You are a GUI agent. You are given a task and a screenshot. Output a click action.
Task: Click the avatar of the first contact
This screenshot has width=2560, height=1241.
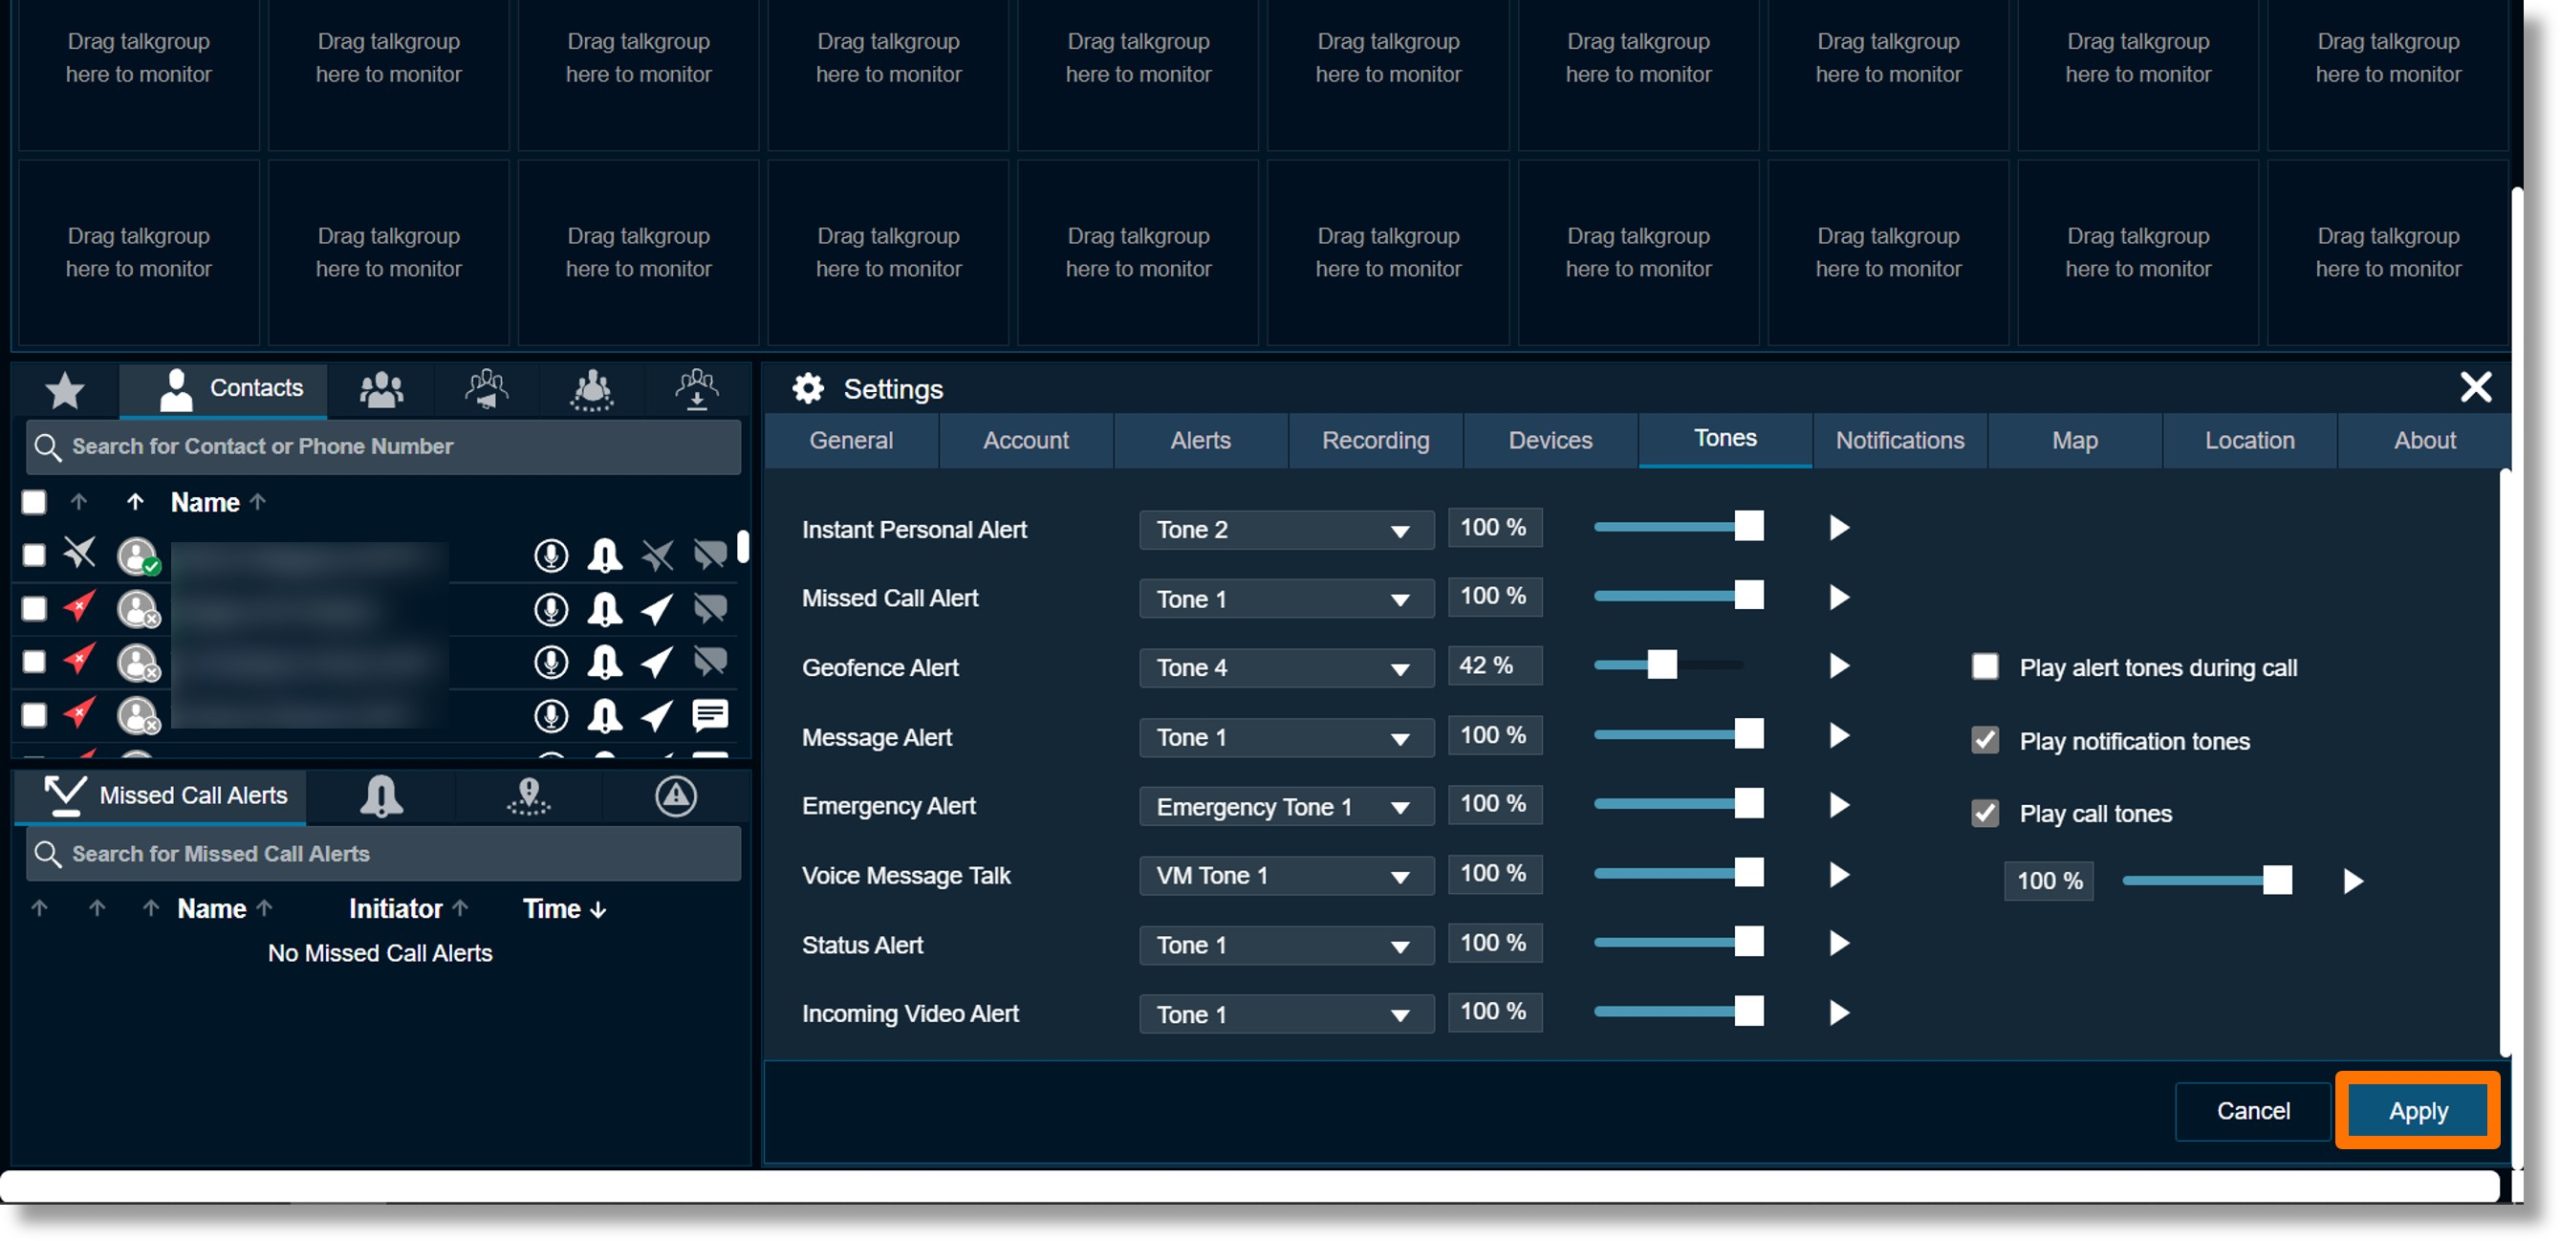137,556
